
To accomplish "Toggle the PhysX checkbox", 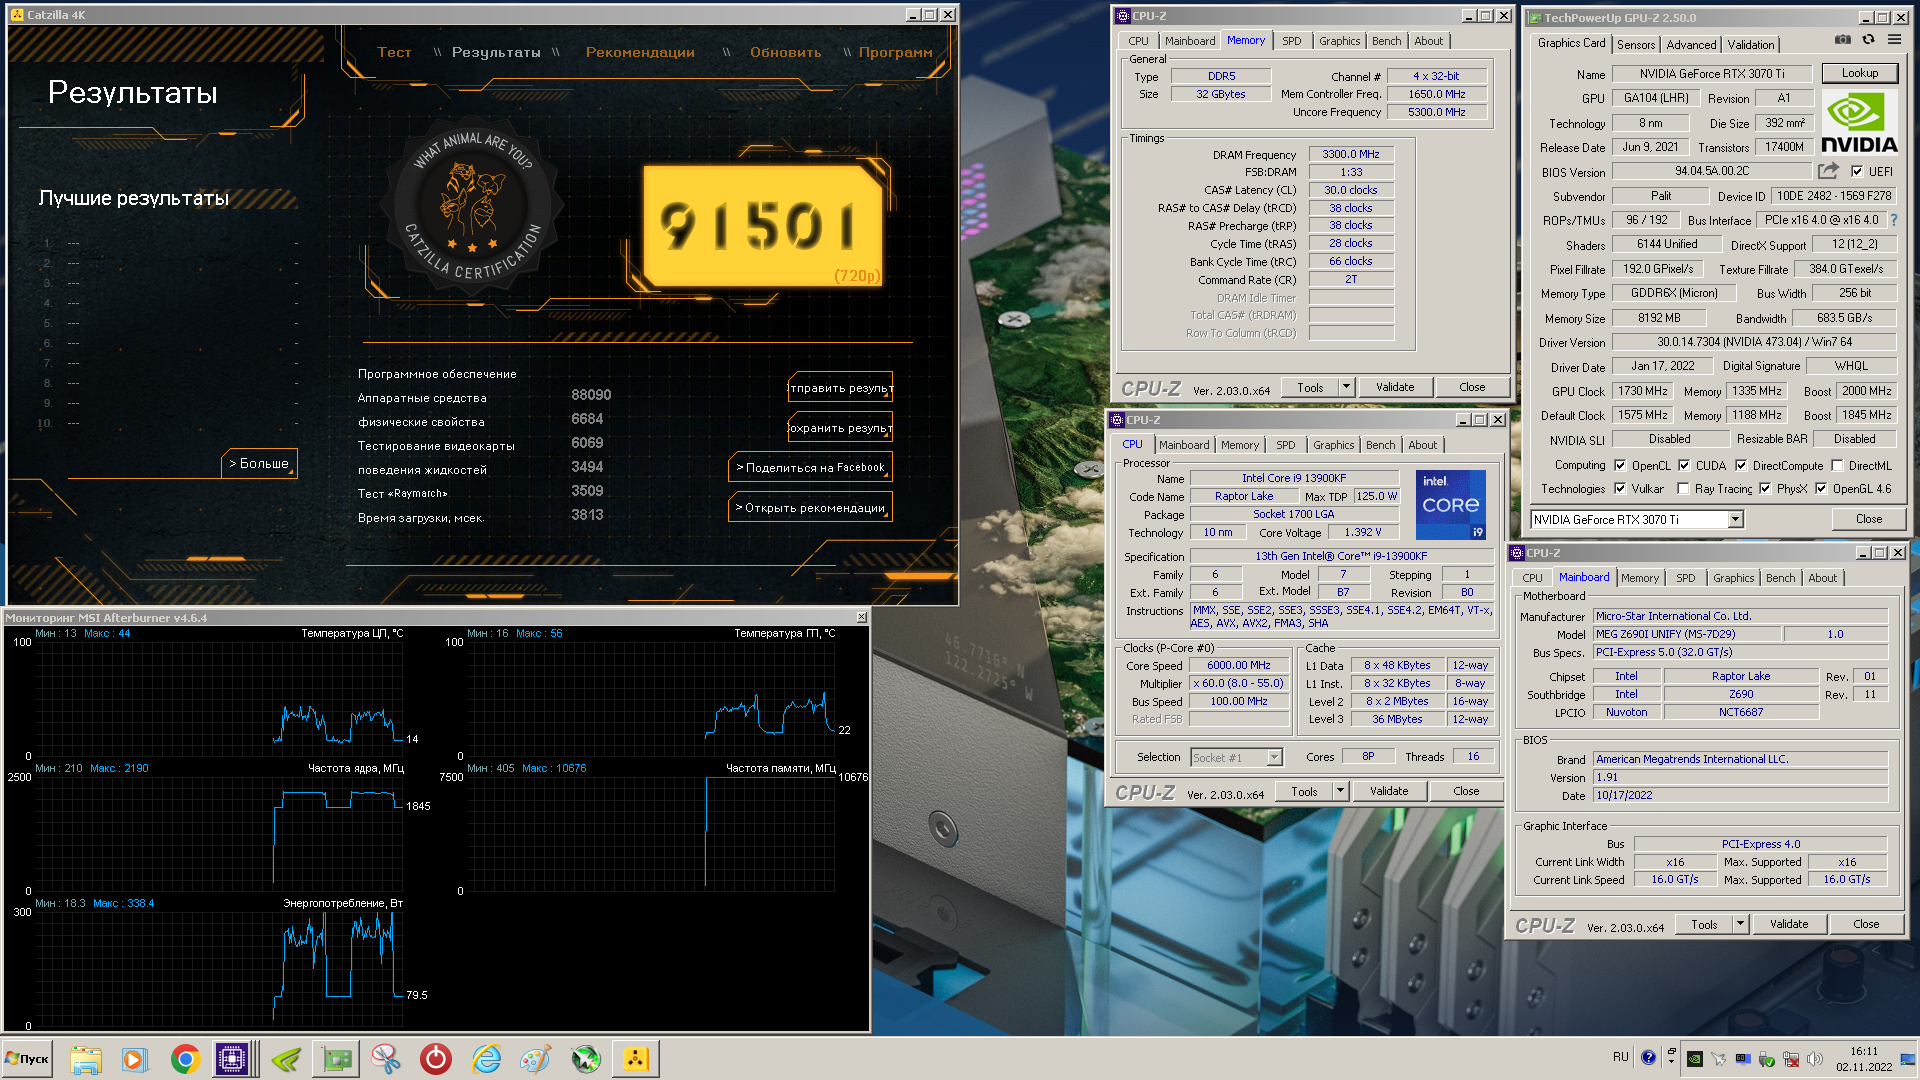I will coord(1765,489).
